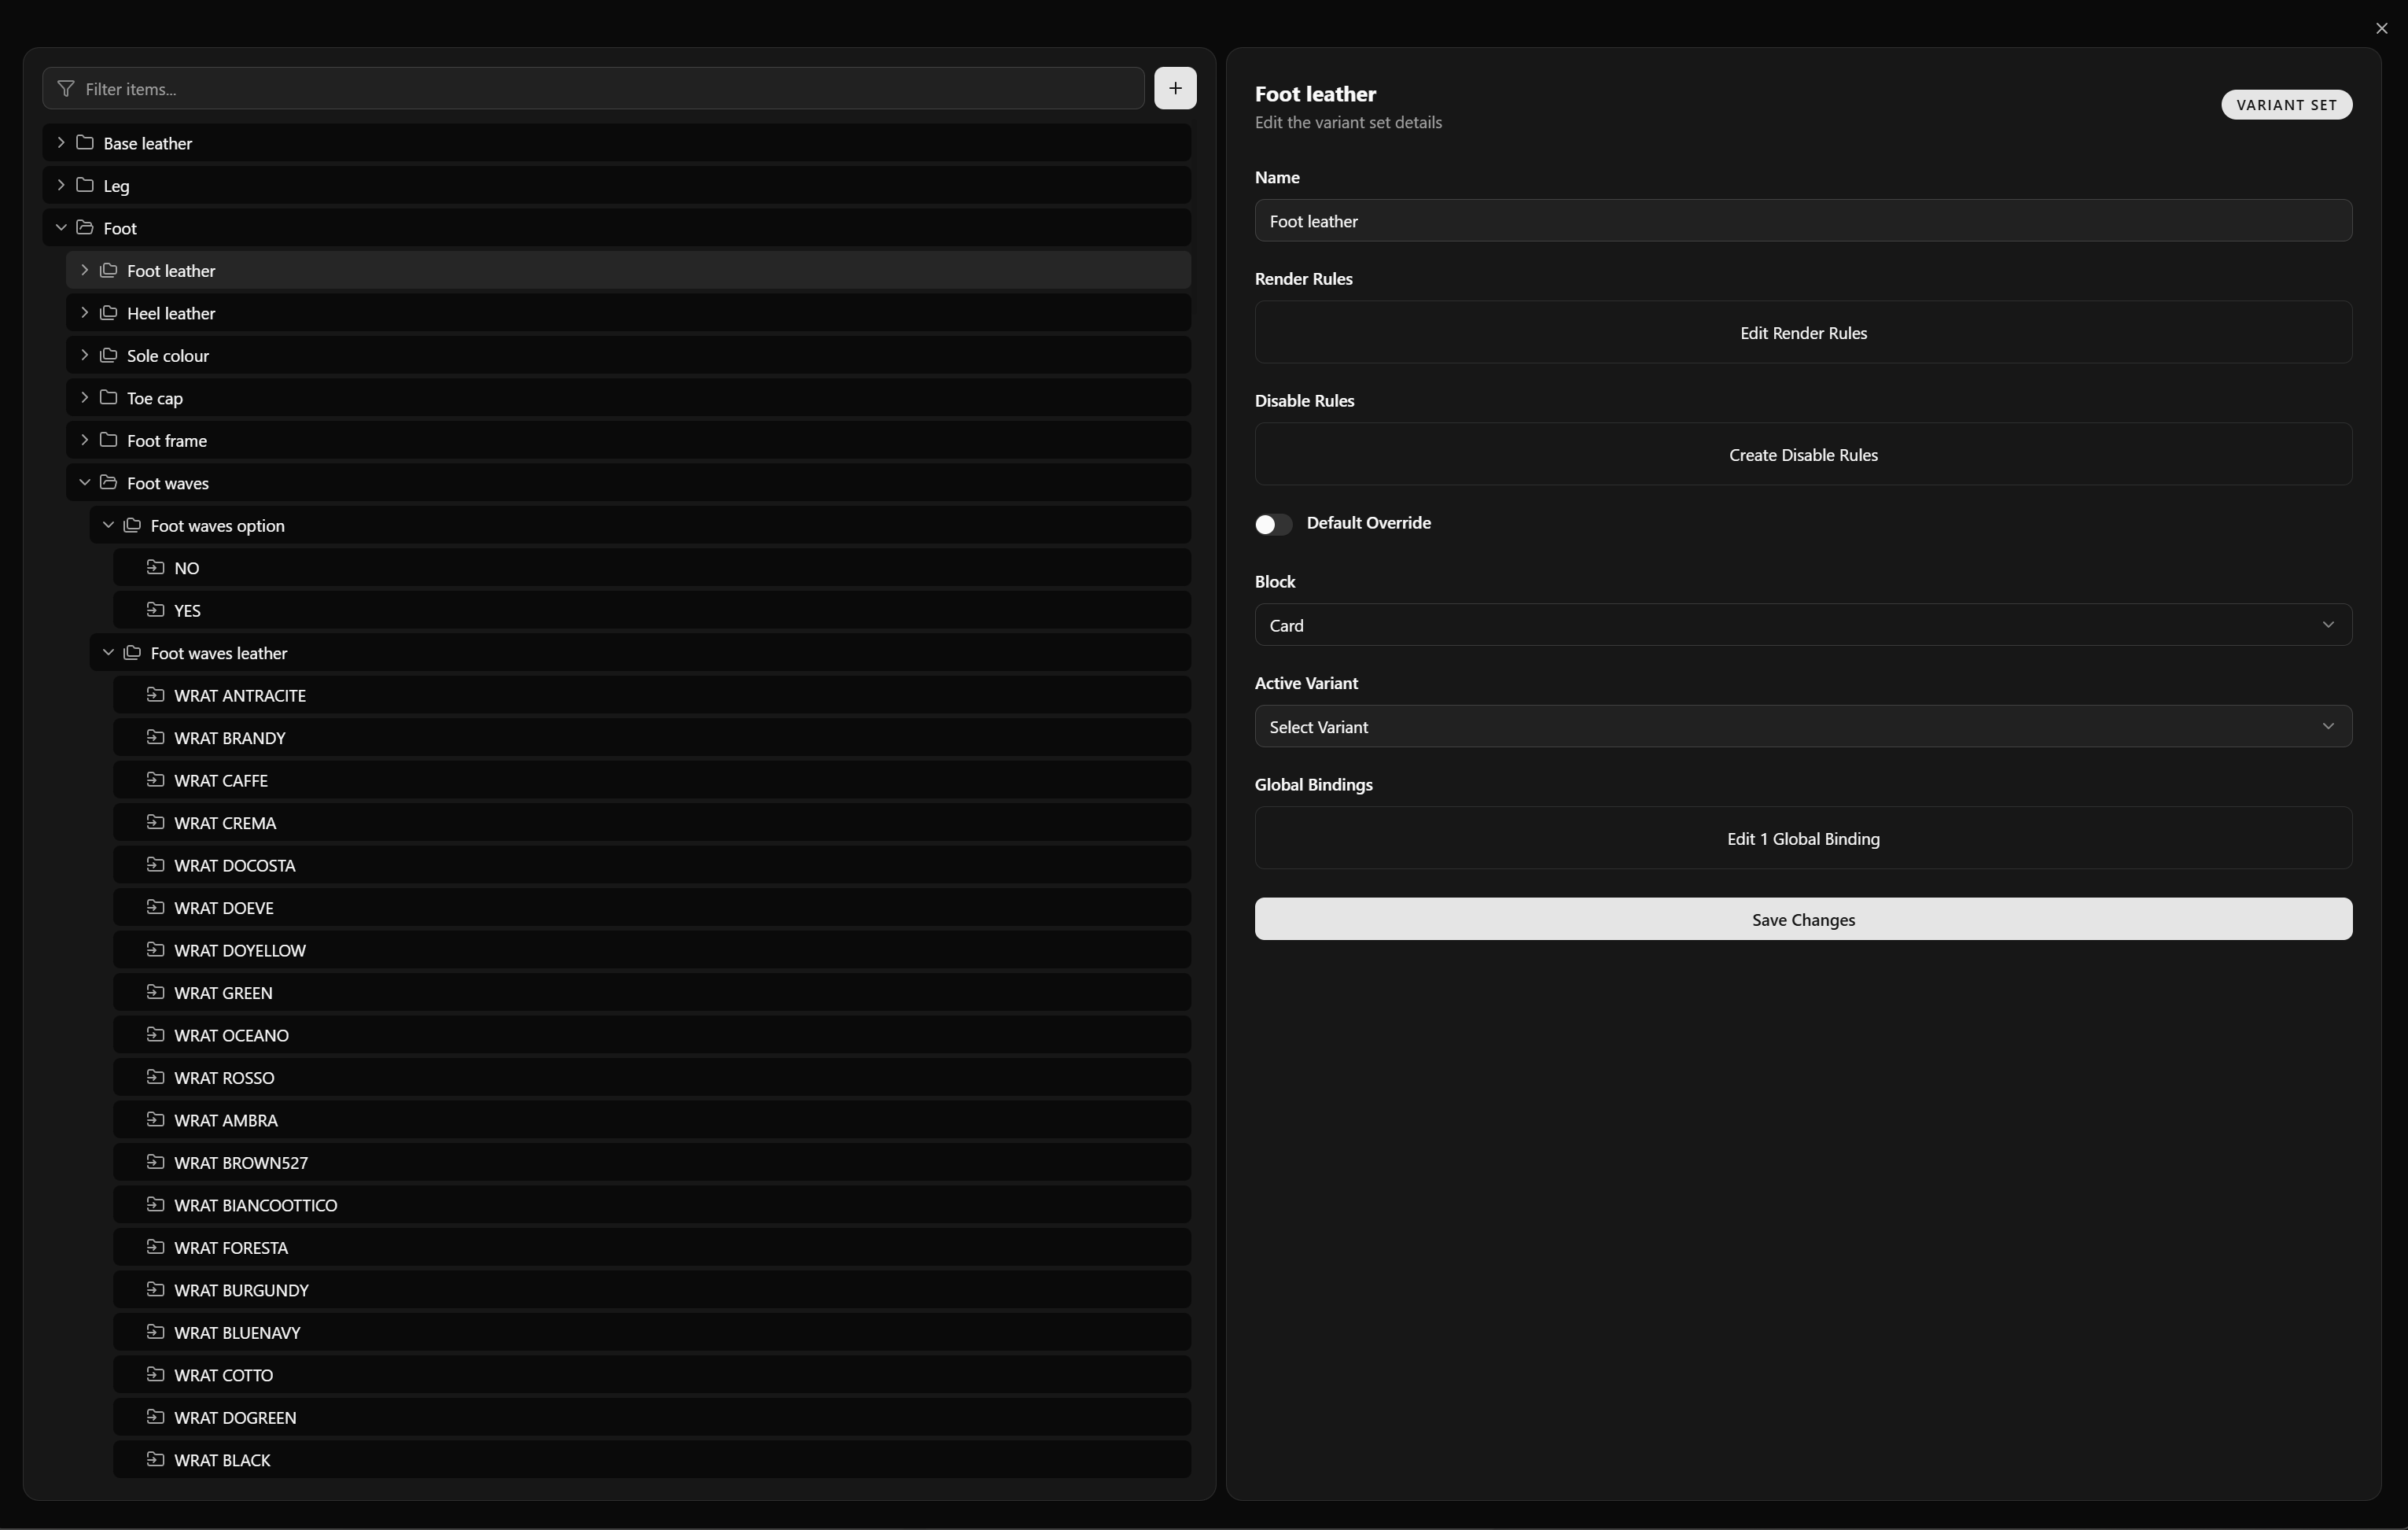Click the folder icon beside Heel leather
Viewport: 2408px width, 1530px height.
pyautogui.click(x=108, y=313)
